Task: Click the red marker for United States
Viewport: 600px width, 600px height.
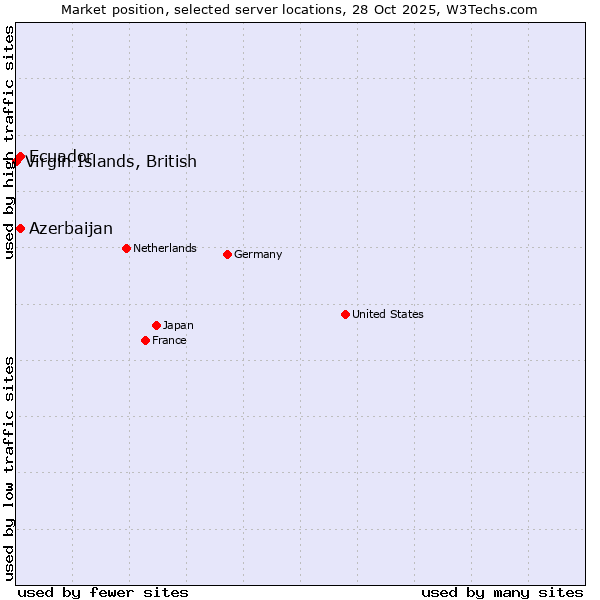Action: [345, 314]
